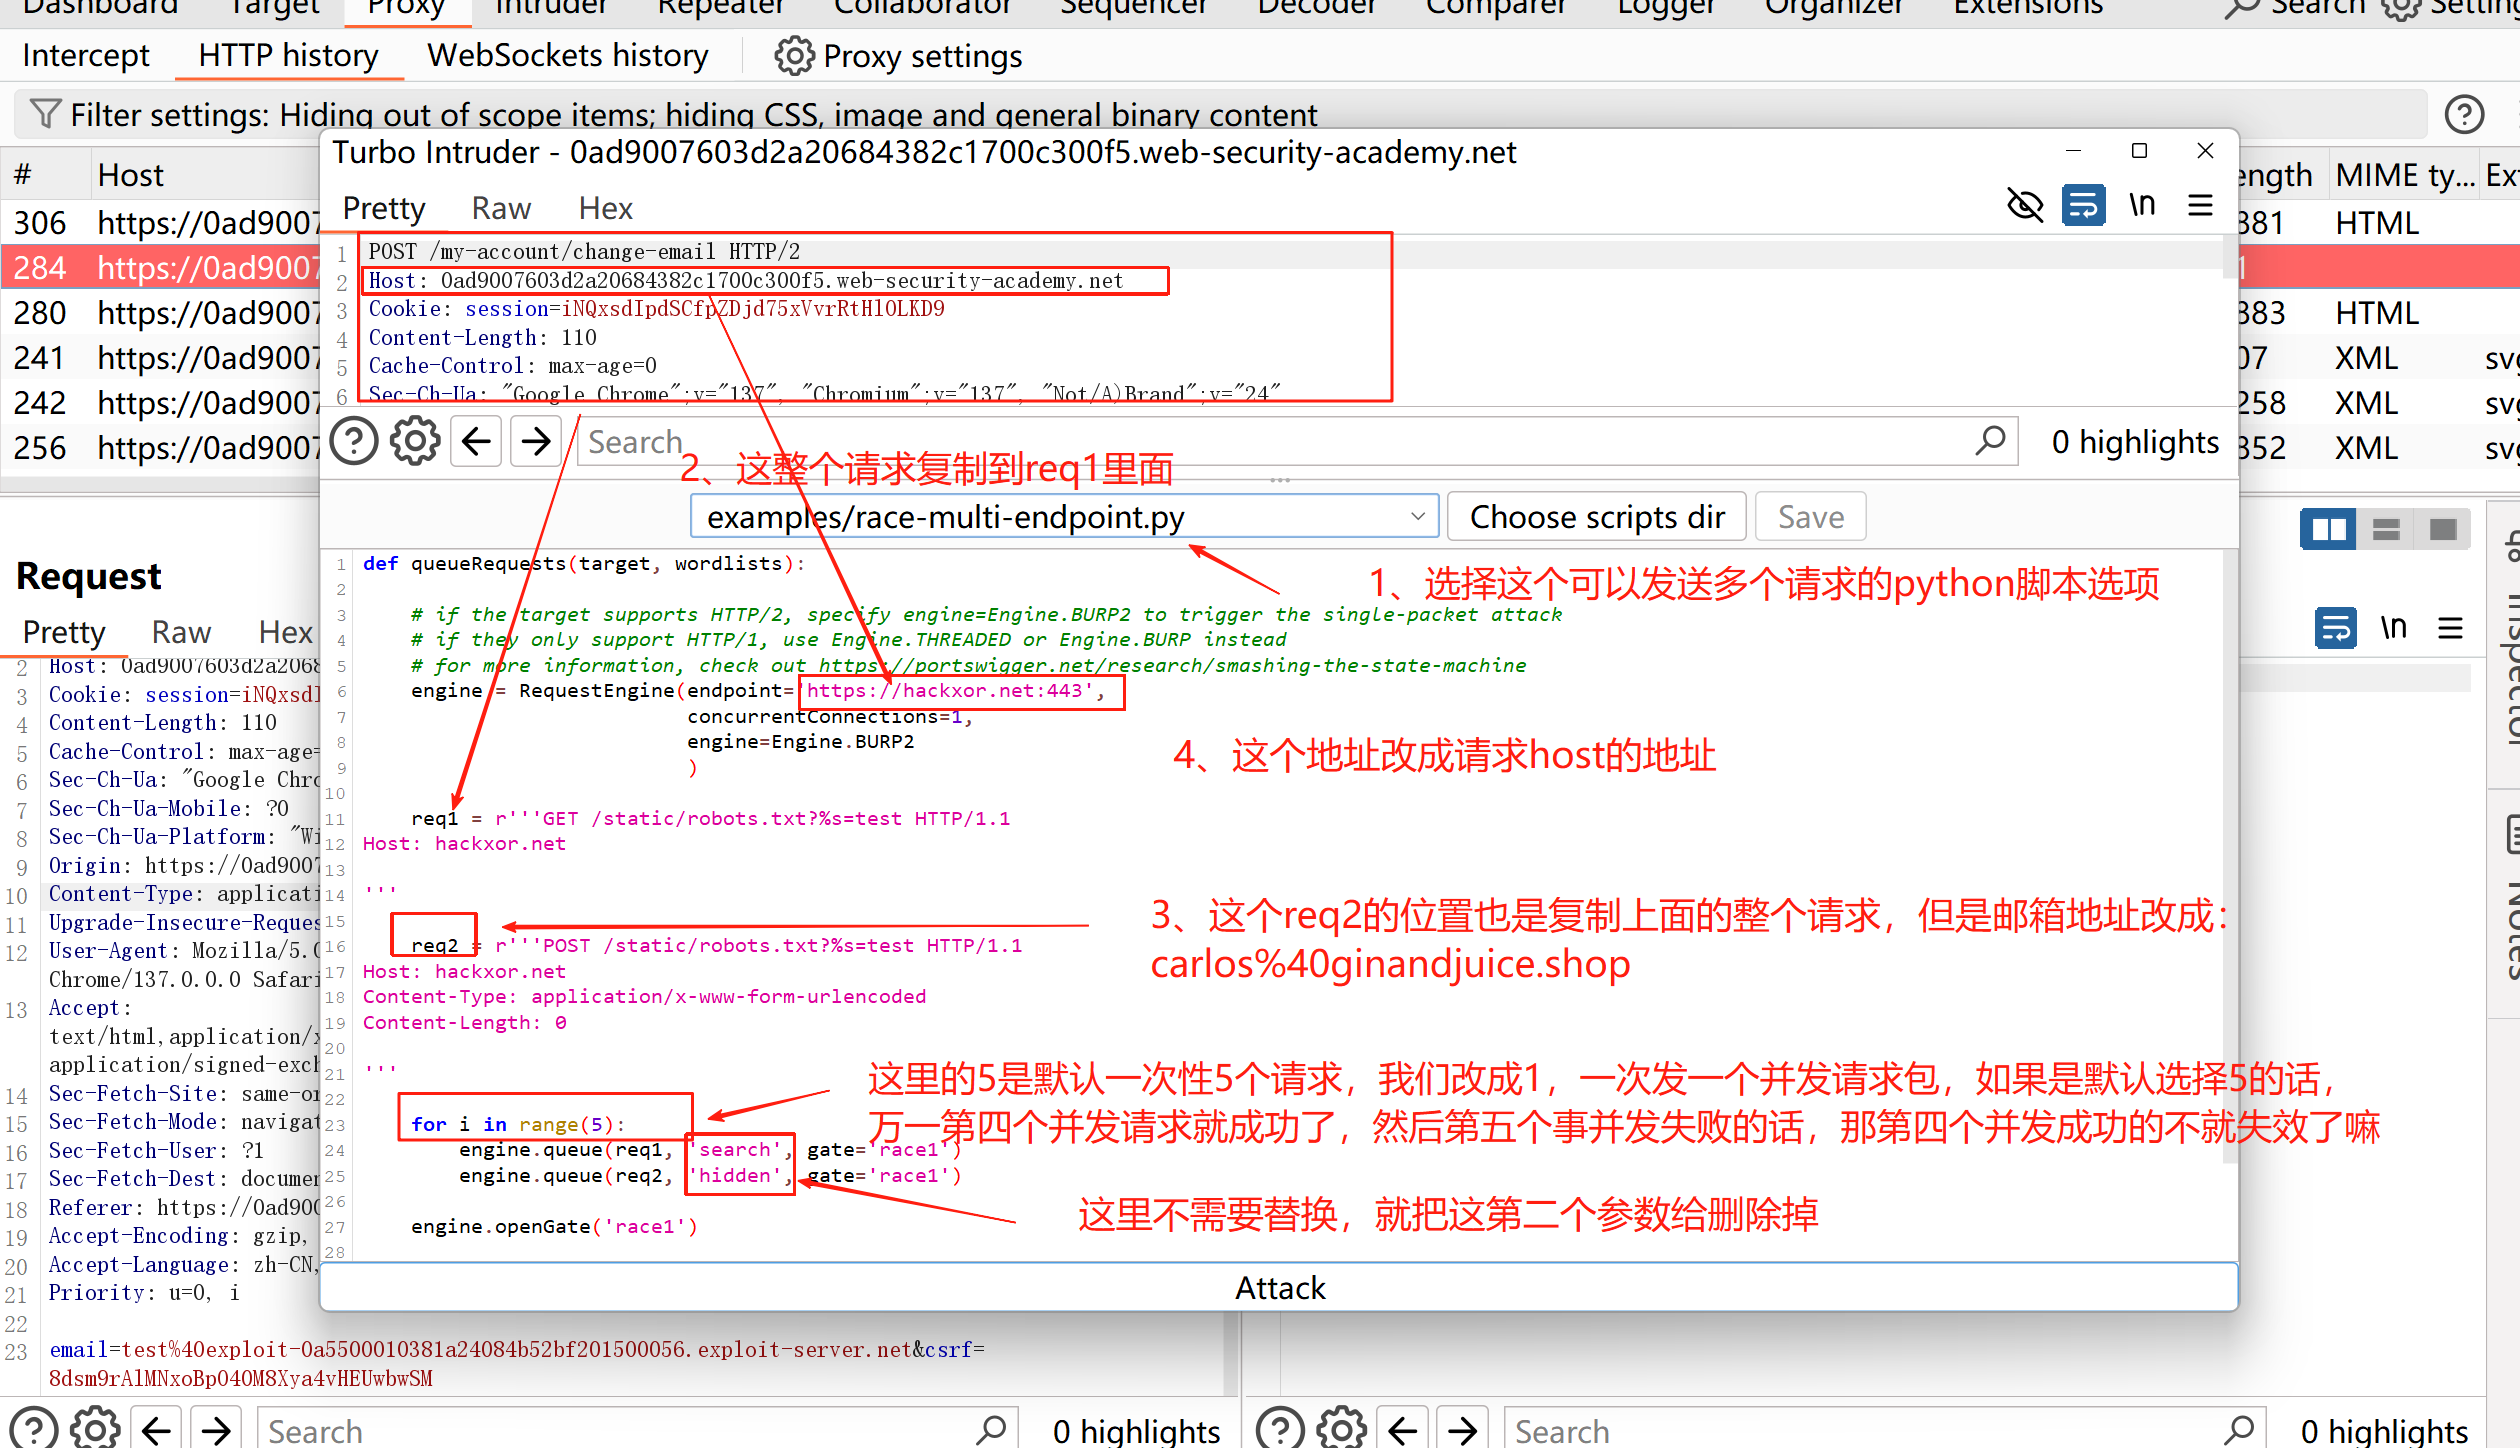Switch to the WebSockets history tab
This screenshot has height=1448, width=2520.
coord(567,56)
